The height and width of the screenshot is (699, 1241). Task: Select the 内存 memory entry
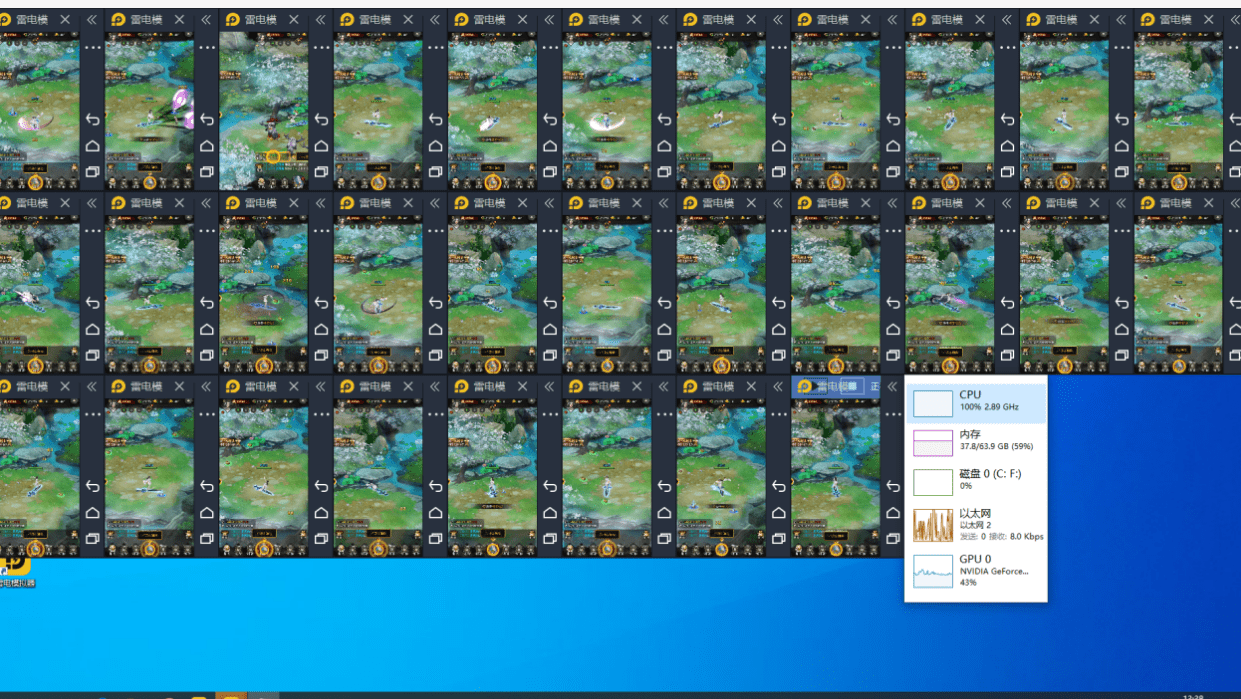pyautogui.click(x=976, y=441)
